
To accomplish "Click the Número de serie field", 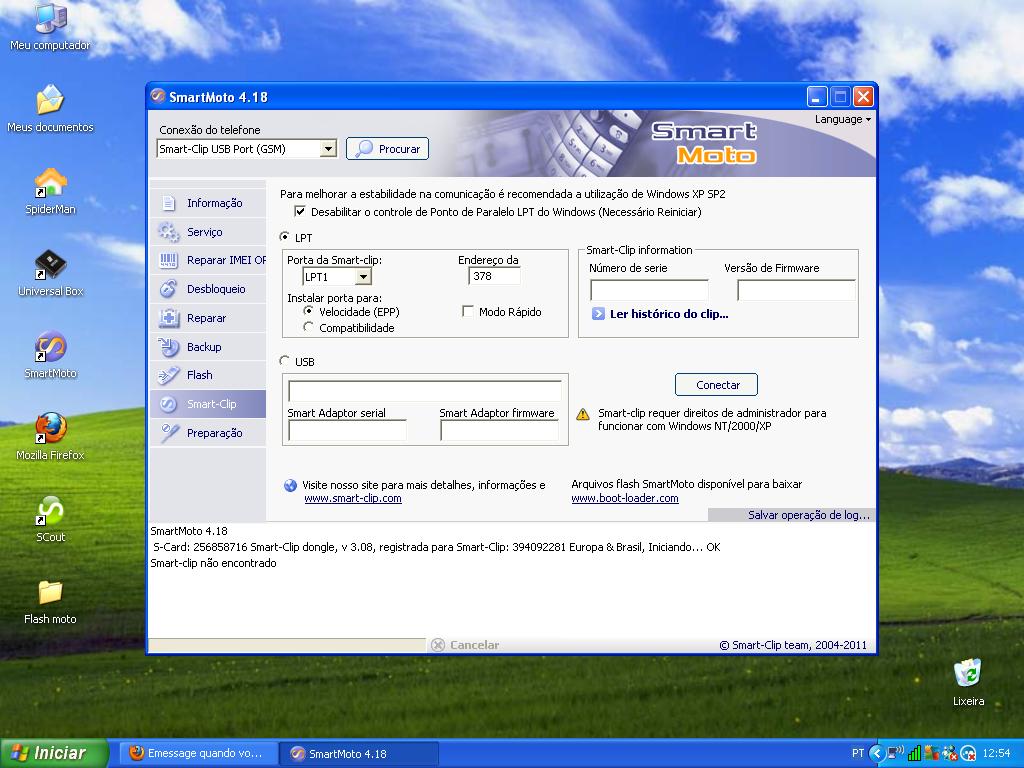I will coord(649,290).
